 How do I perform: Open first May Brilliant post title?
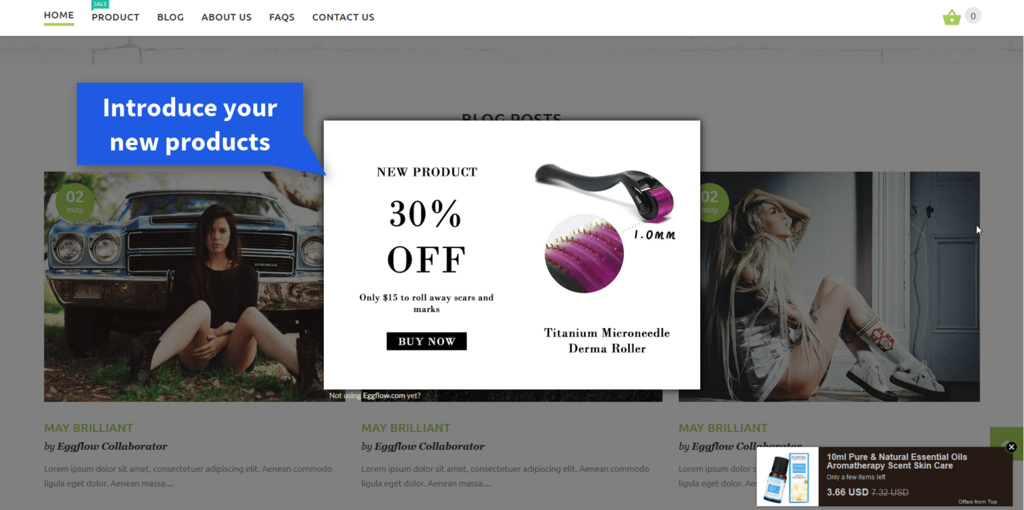coord(89,428)
